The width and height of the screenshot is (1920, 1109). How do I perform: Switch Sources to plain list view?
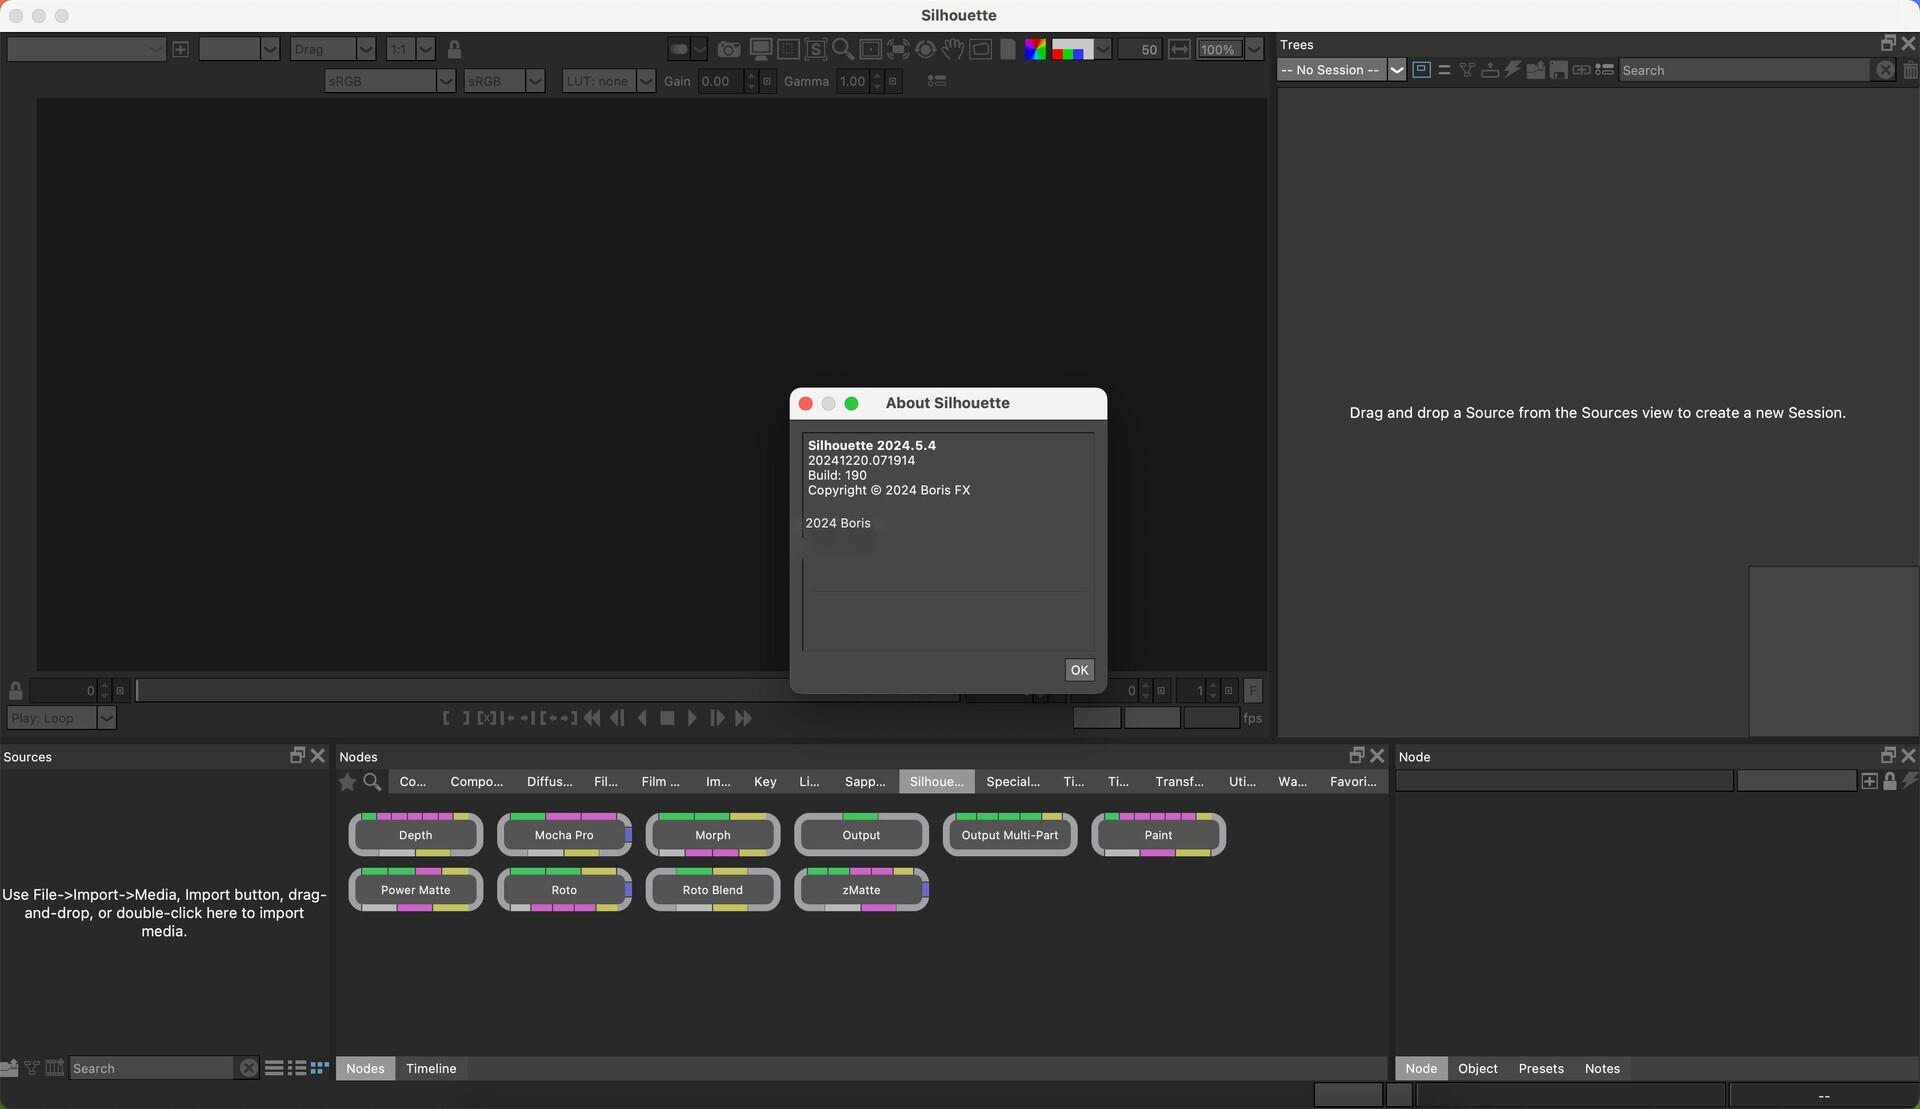pos(274,1068)
